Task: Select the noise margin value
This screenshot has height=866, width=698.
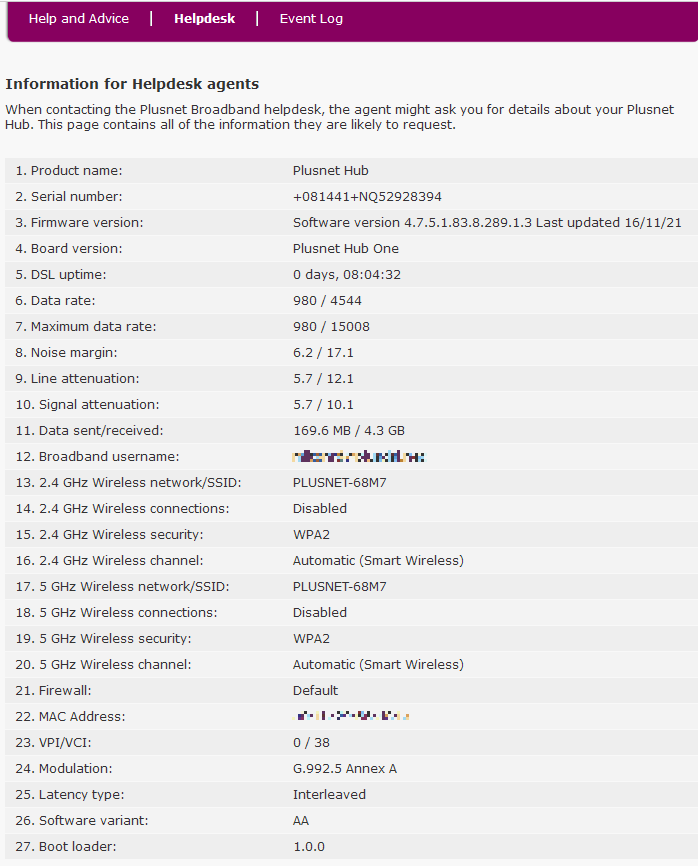Action: (x=316, y=352)
